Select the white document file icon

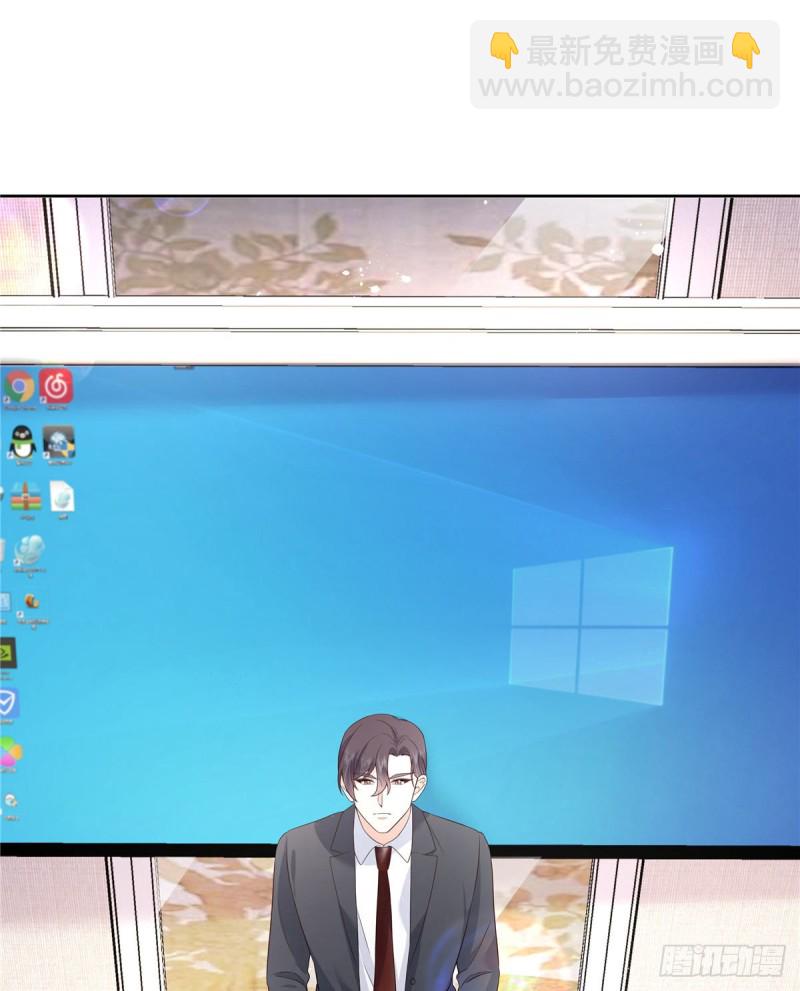[x=62, y=495]
